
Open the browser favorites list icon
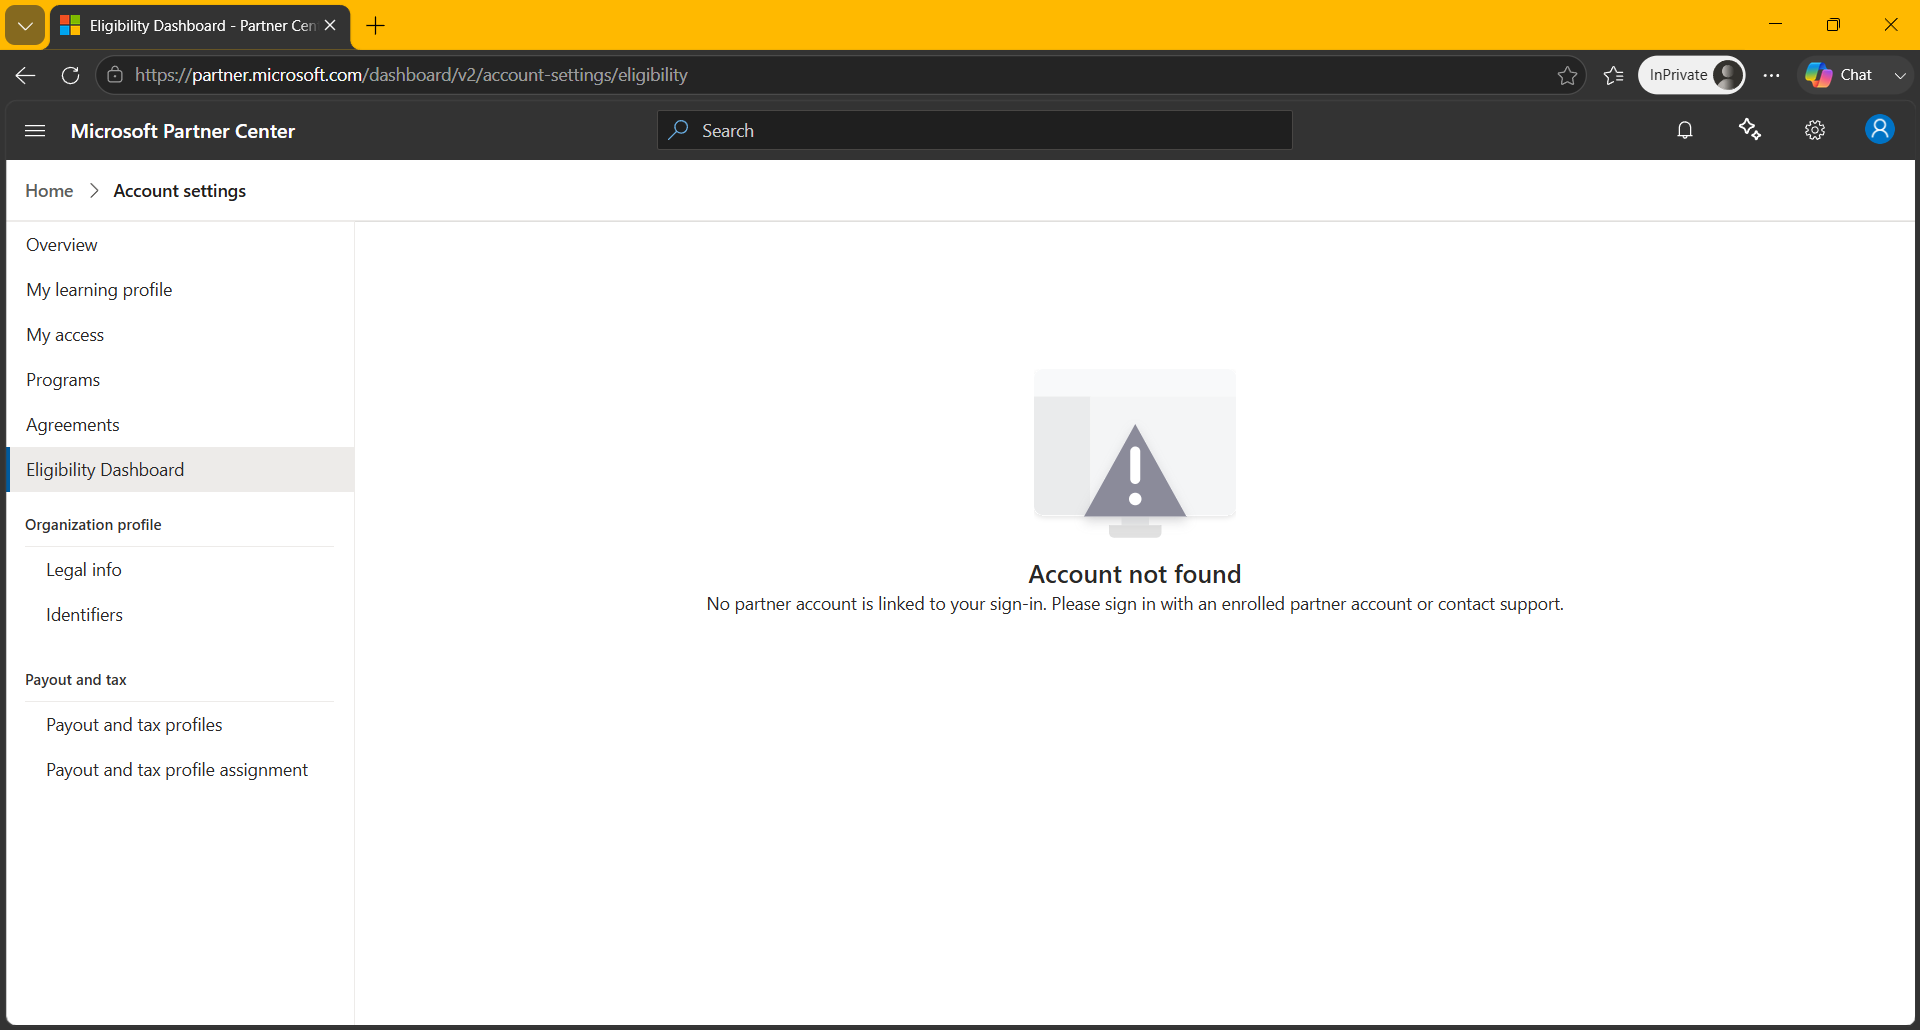(x=1613, y=75)
